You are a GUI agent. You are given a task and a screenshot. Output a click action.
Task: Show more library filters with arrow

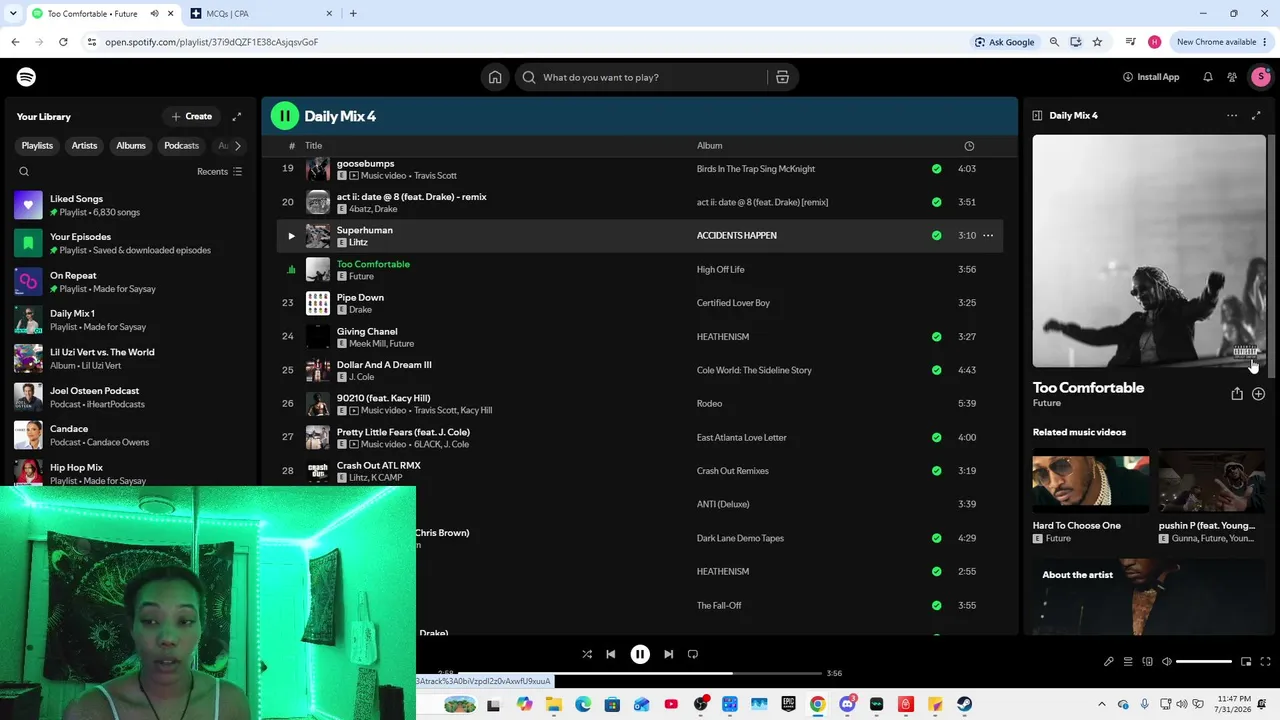(x=237, y=146)
